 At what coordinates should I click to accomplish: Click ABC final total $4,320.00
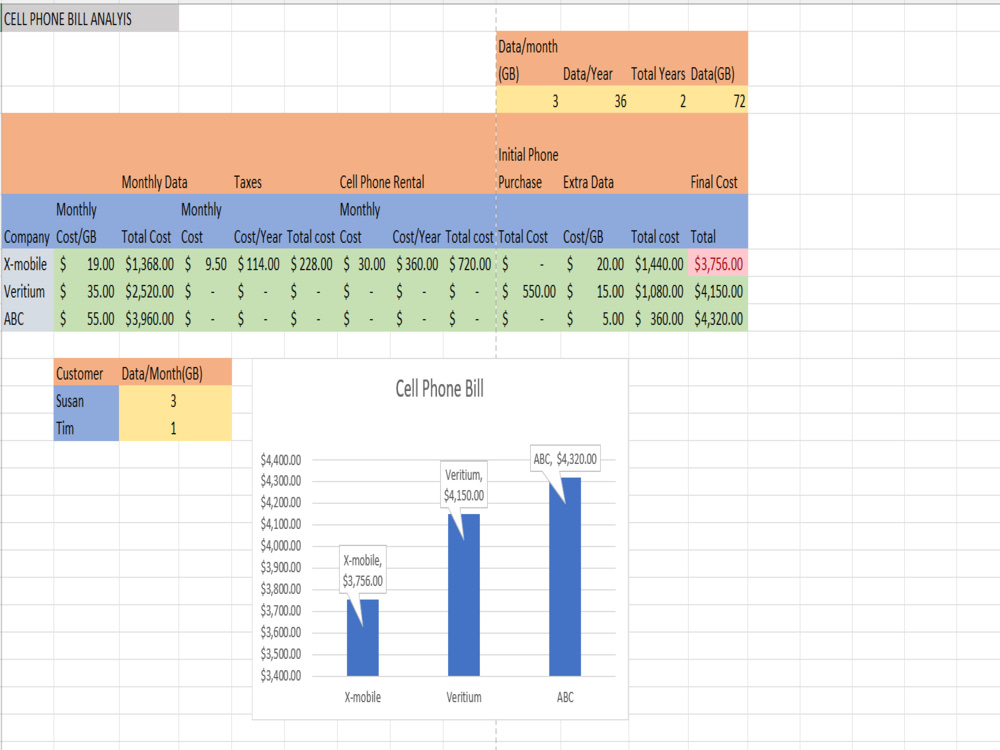point(718,318)
